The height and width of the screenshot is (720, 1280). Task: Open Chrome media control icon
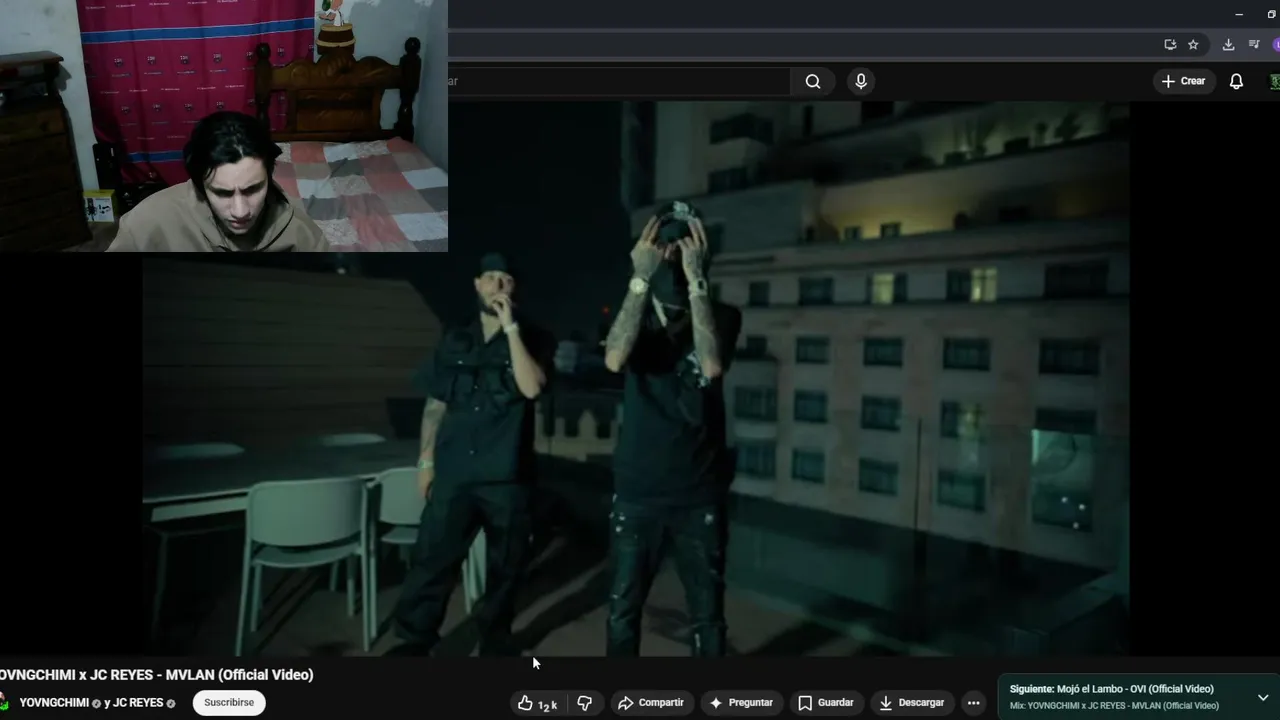tap(1254, 45)
